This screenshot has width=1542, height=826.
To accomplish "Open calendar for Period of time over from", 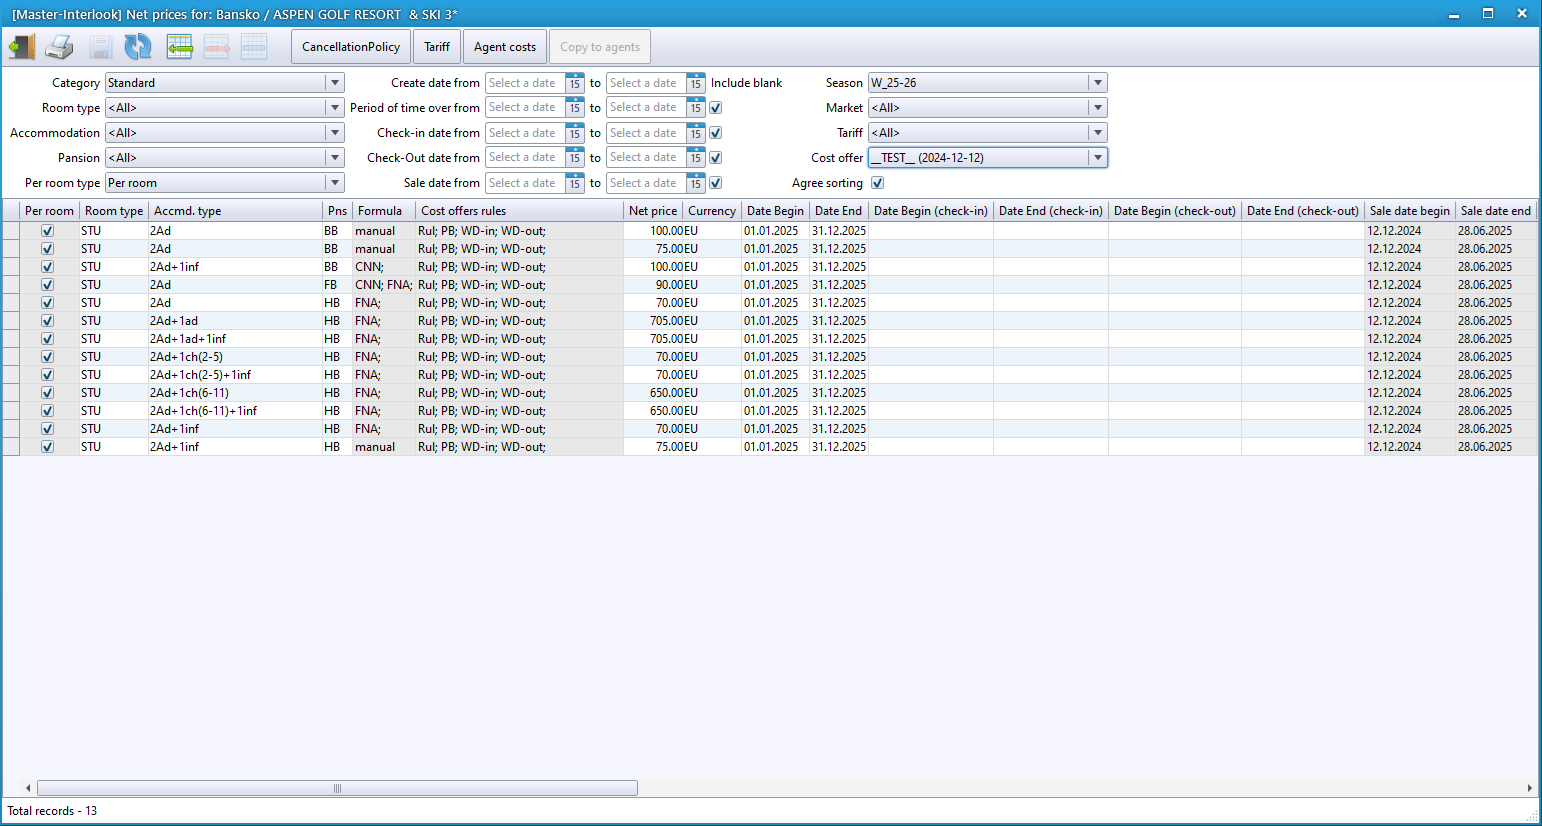I will tap(575, 108).
